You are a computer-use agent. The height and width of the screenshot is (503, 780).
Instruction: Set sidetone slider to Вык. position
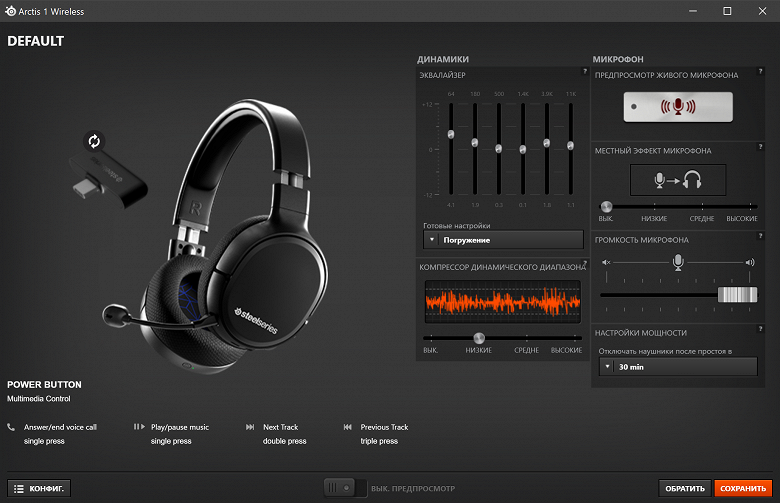(606, 206)
